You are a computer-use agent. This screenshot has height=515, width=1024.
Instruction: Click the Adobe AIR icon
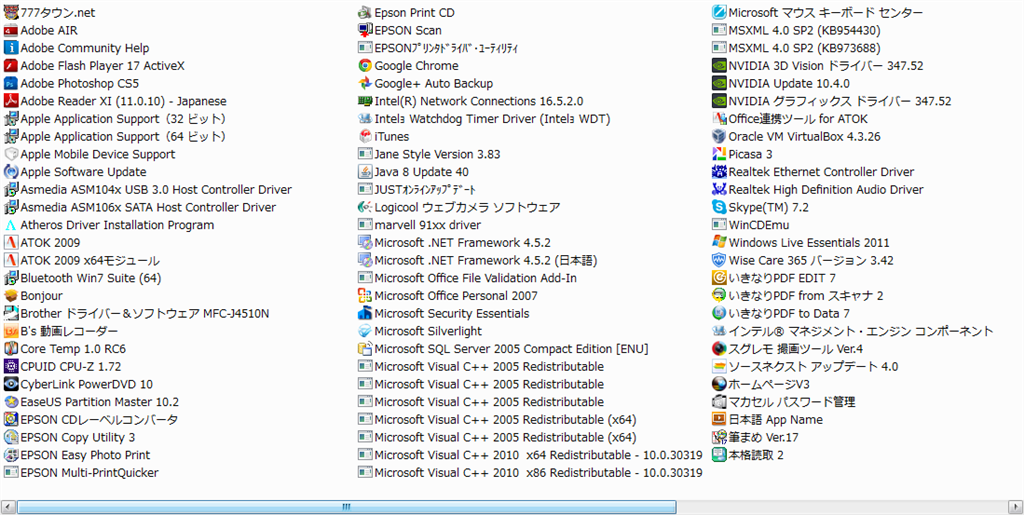tap(10, 30)
